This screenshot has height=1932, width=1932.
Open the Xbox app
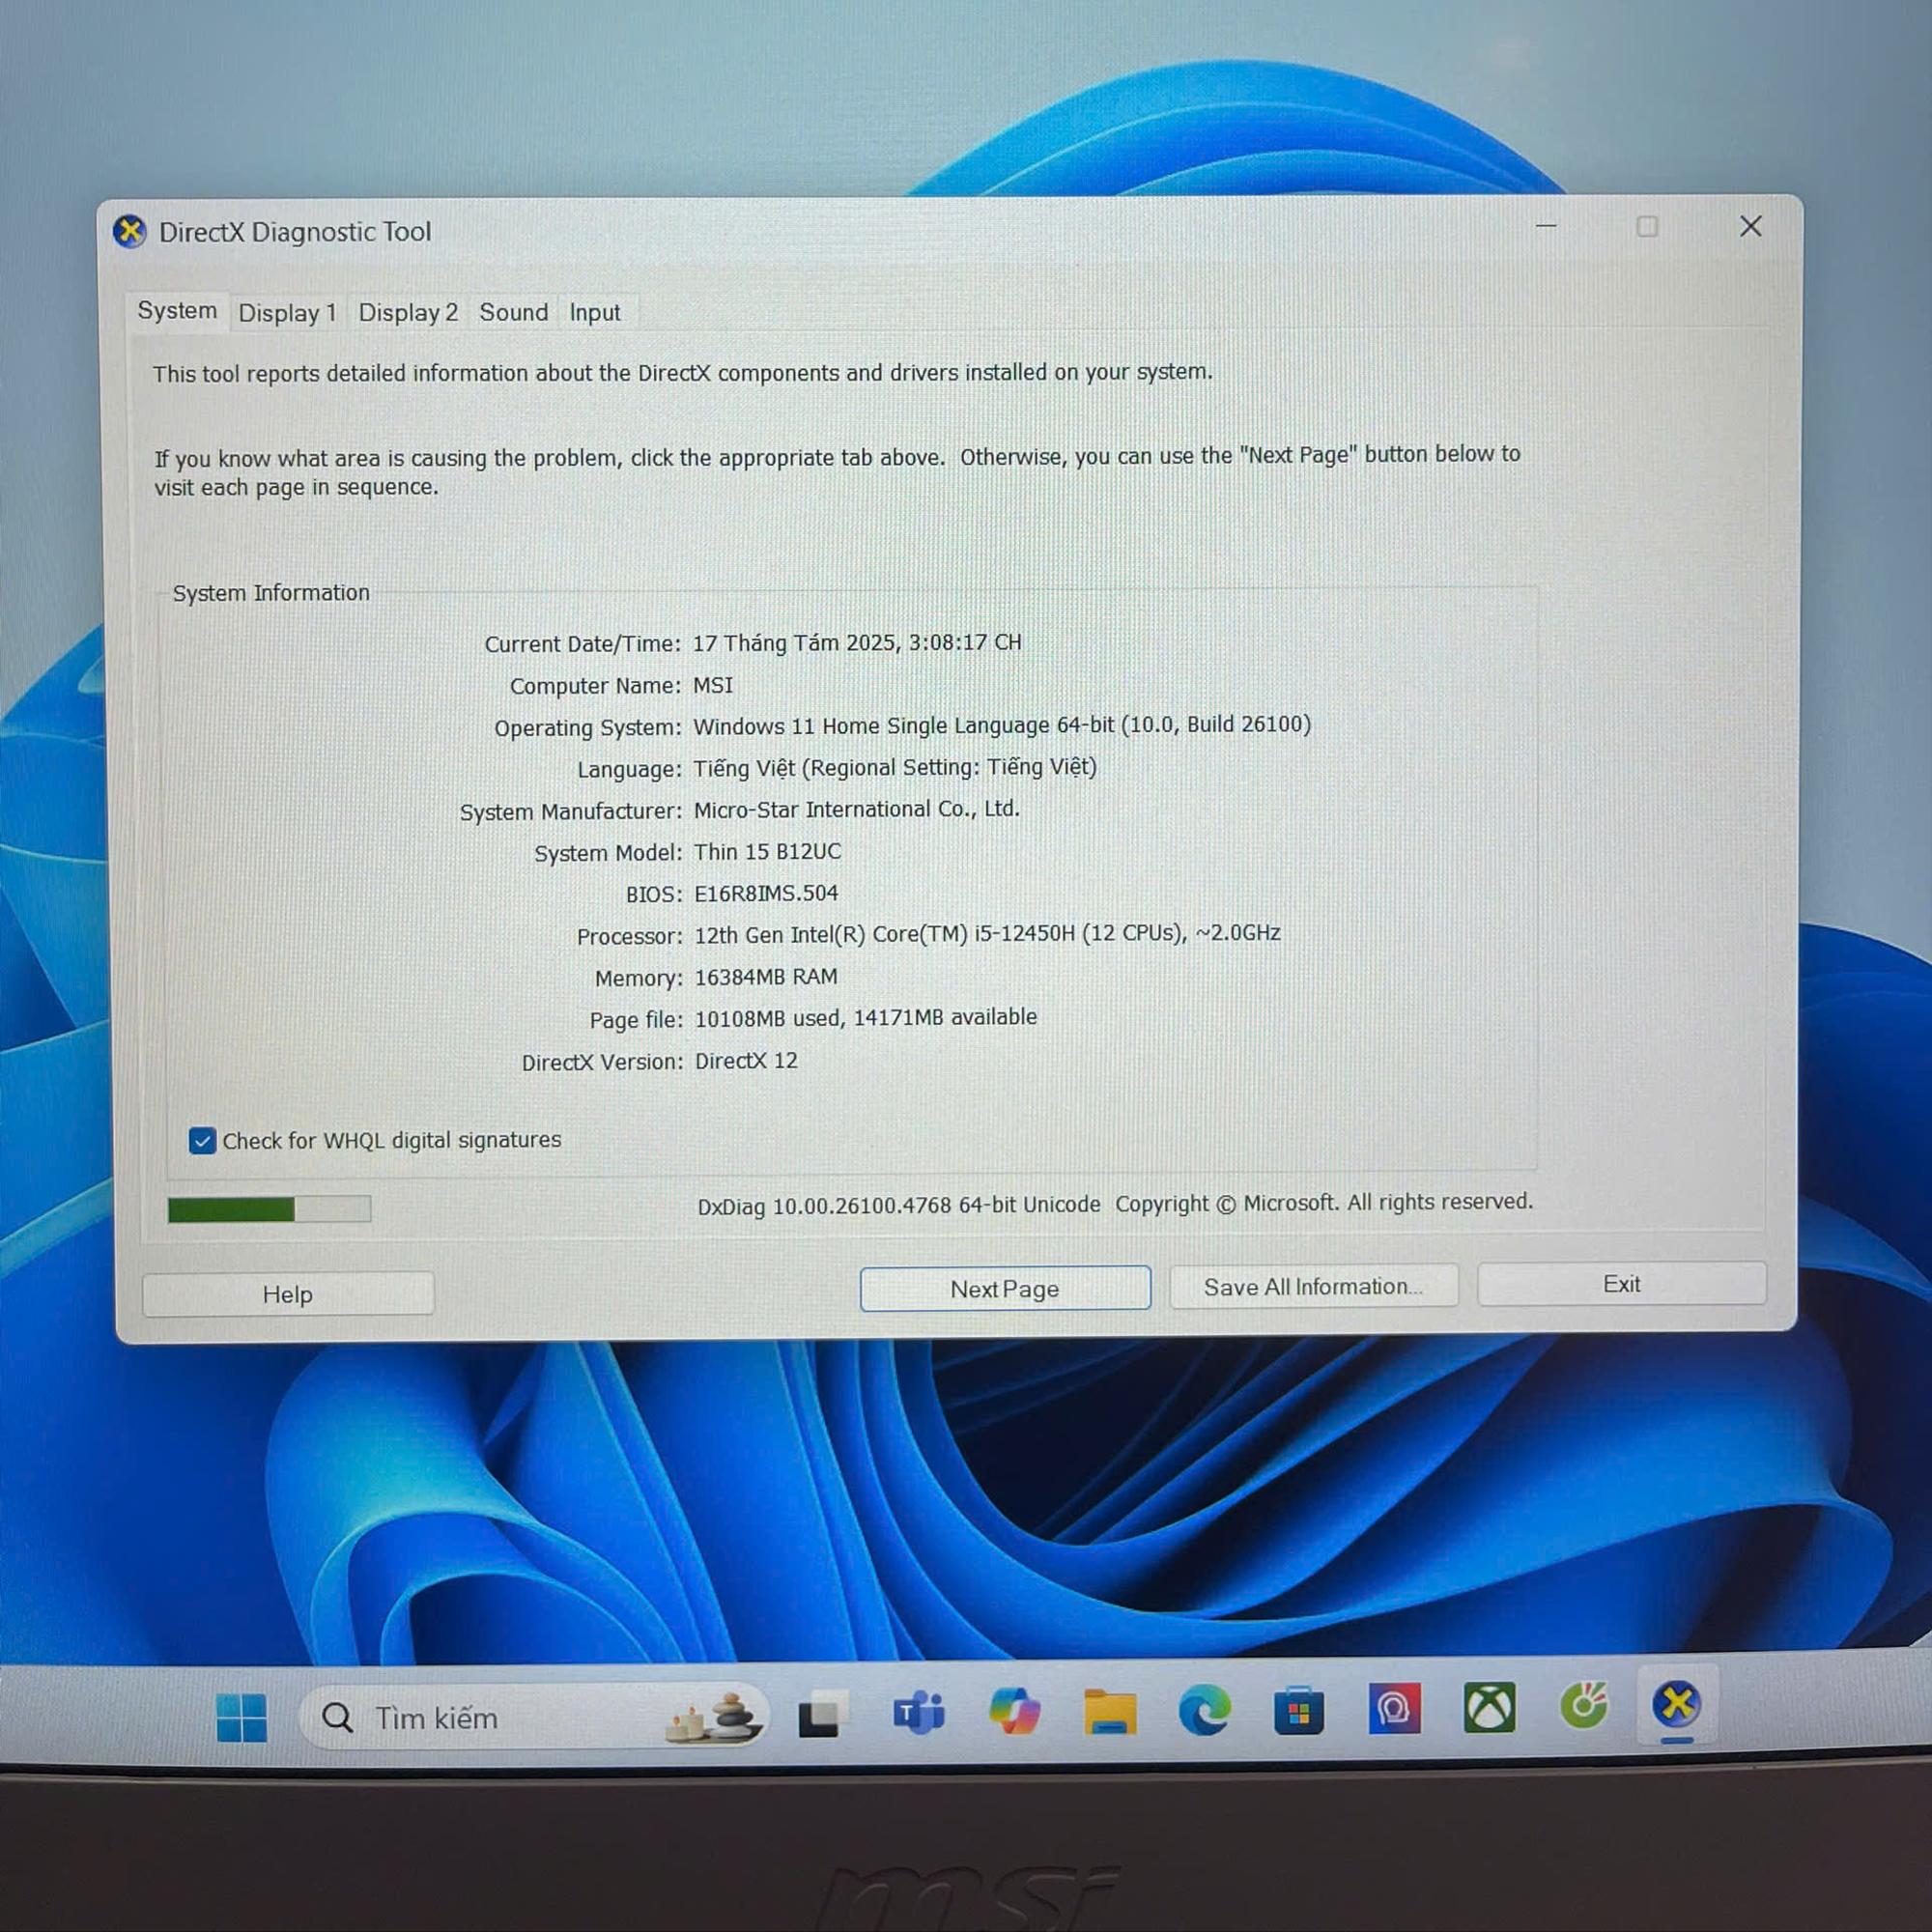pos(1489,1707)
